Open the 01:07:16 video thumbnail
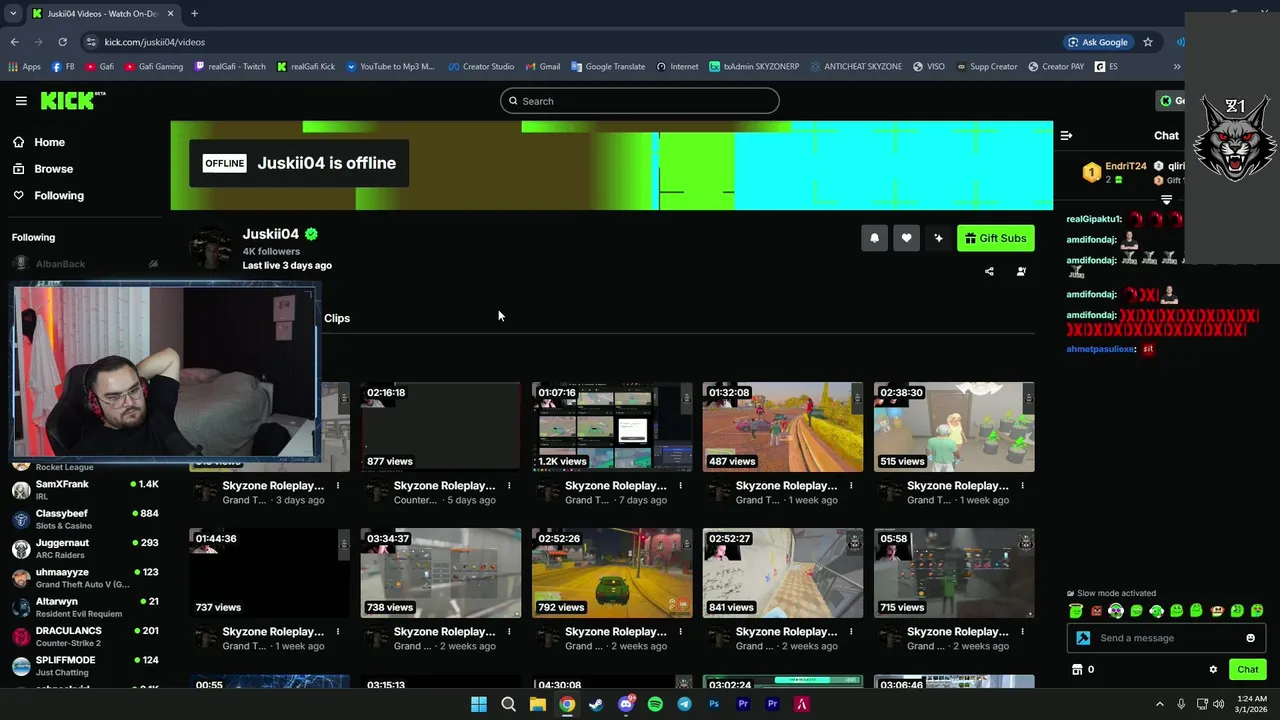Image resolution: width=1280 pixels, height=720 pixels. [612, 427]
